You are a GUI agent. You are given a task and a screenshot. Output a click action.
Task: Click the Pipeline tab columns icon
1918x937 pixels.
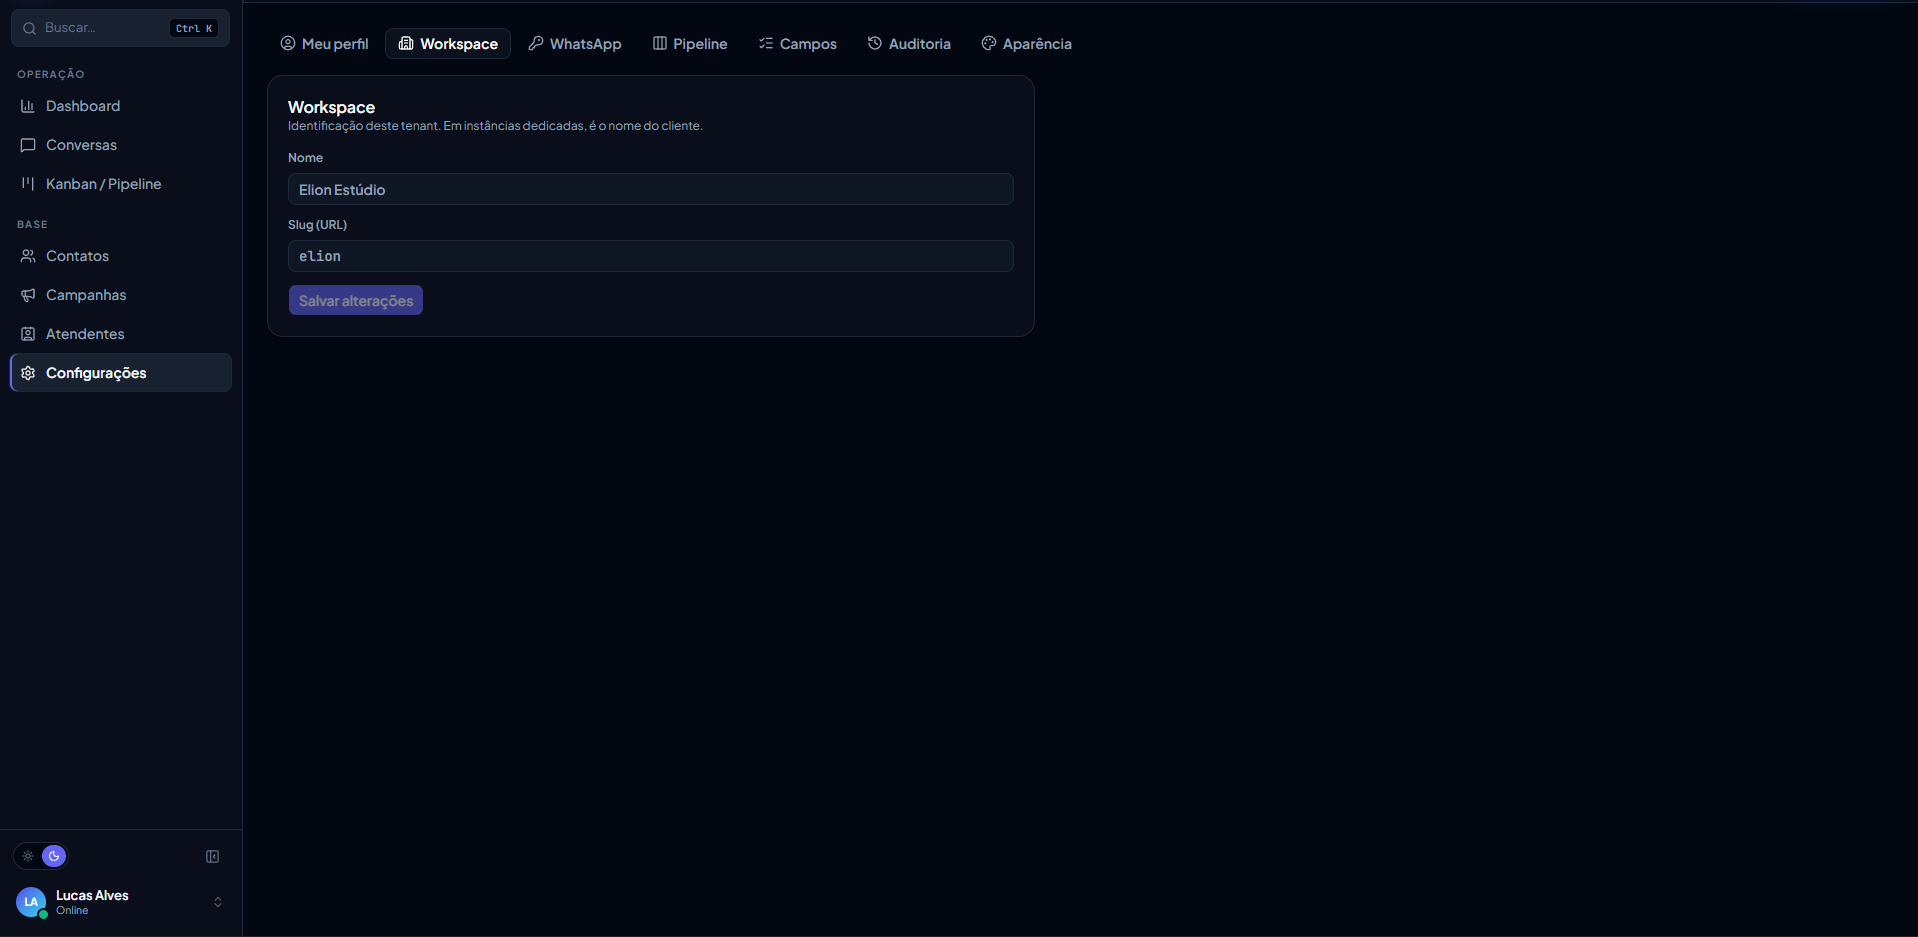point(660,43)
